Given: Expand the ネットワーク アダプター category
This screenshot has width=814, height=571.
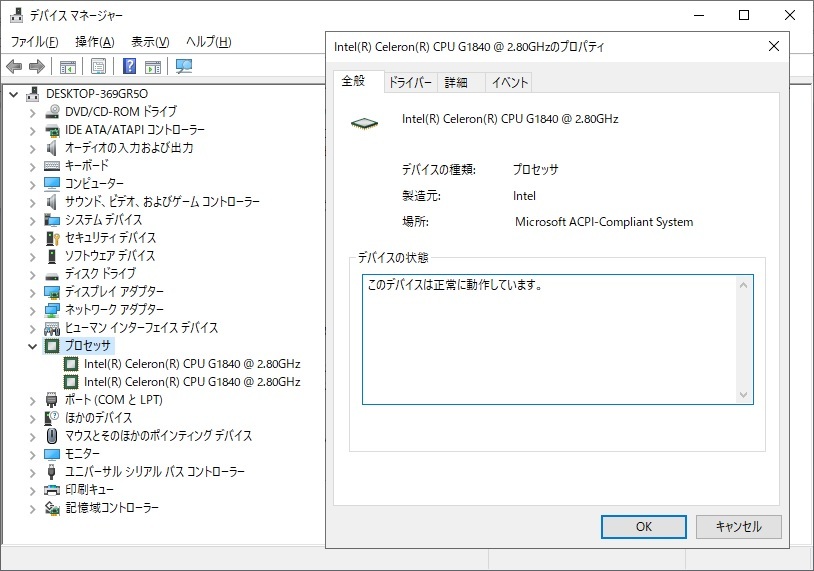Looking at the screenshot, I should [x=33, y=310].
